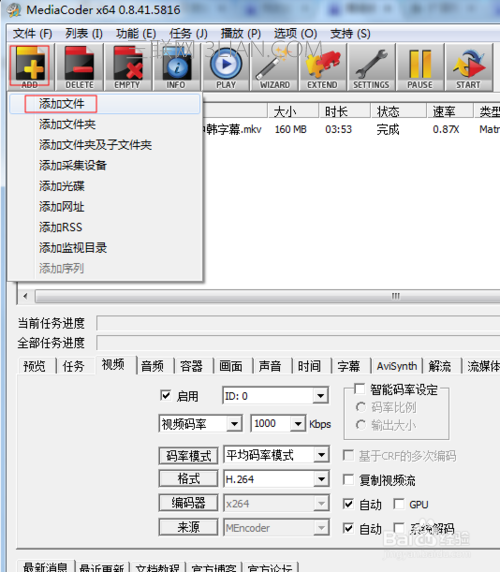
Task: Open the SETTINGS wrench icon
Action: 372,67
